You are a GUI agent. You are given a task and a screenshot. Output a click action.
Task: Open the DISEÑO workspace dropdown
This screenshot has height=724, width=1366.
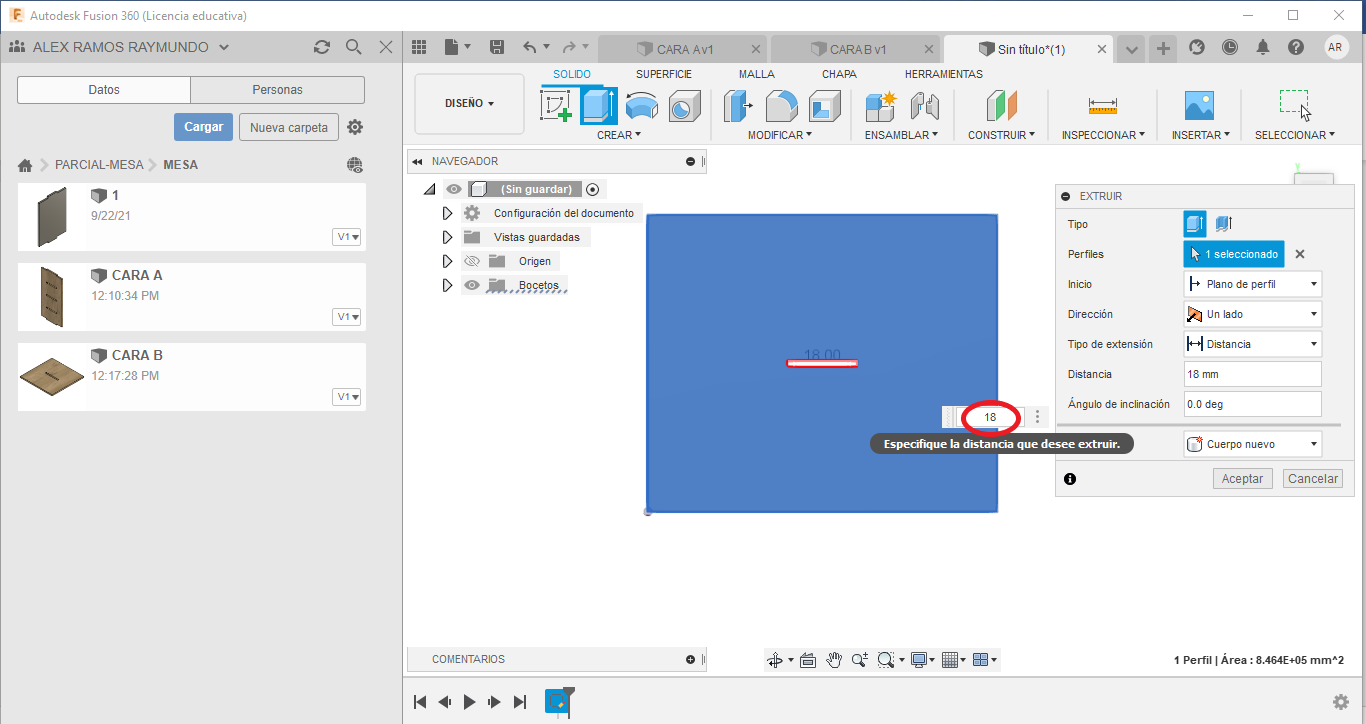pyautogui.click(x=469, y=103)
